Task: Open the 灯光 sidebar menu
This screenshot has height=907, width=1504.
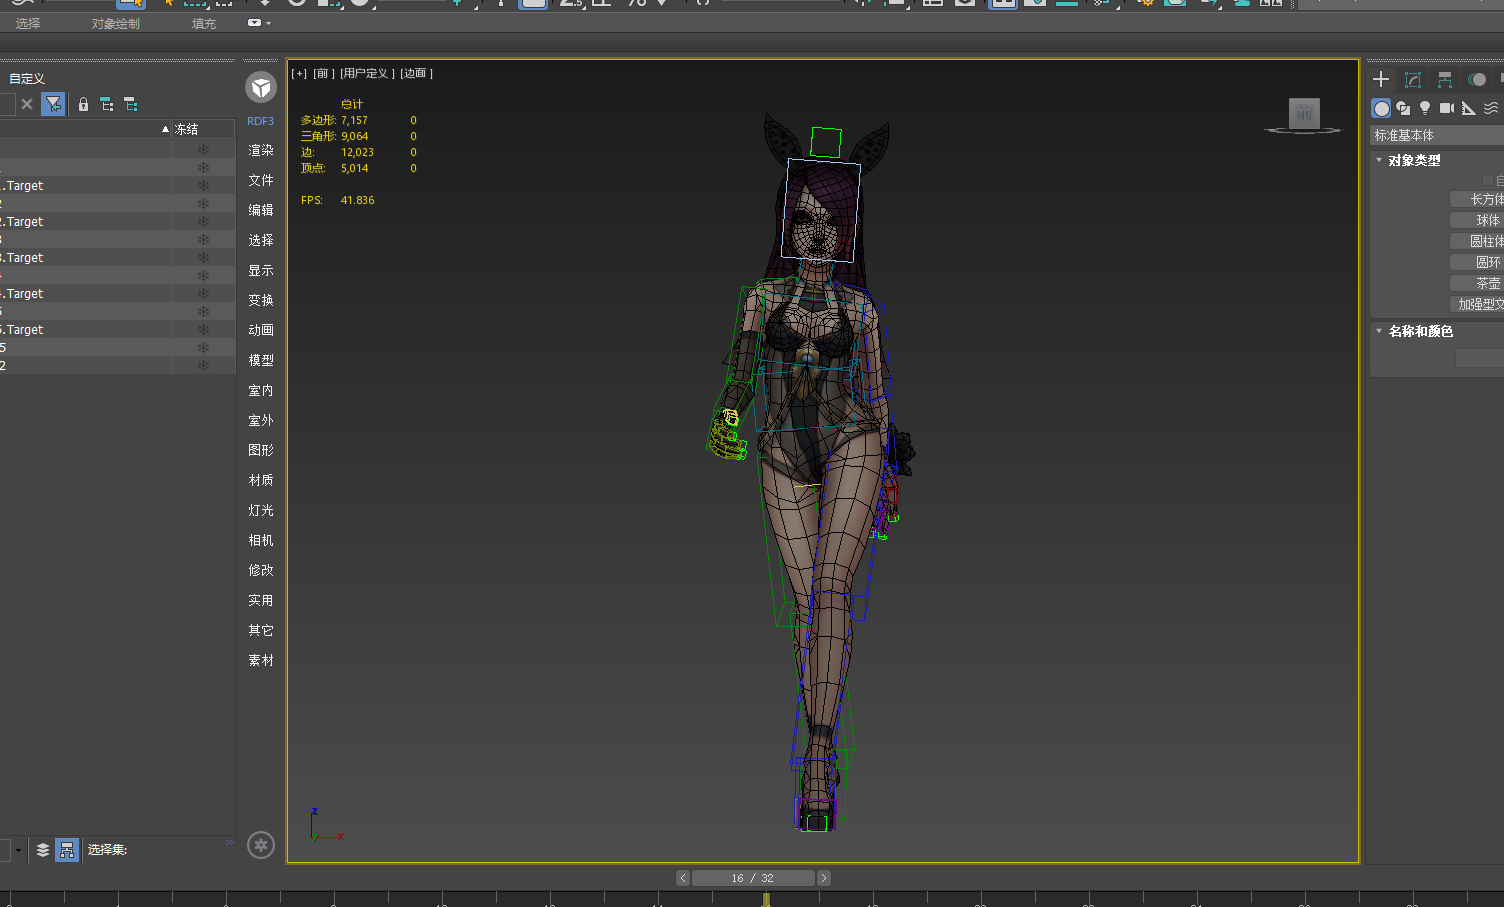Action: [x=261, y=510]
